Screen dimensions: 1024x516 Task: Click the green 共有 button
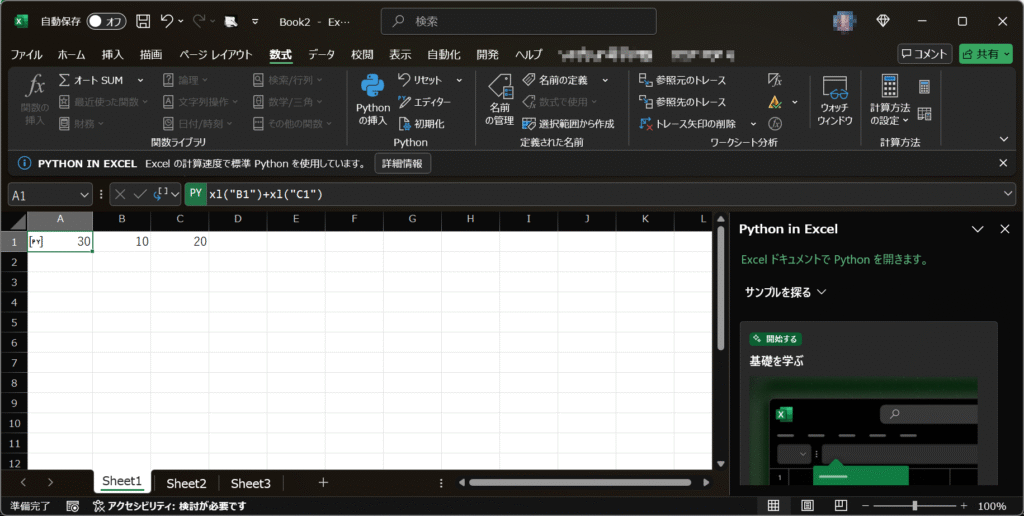pos(985,54)
